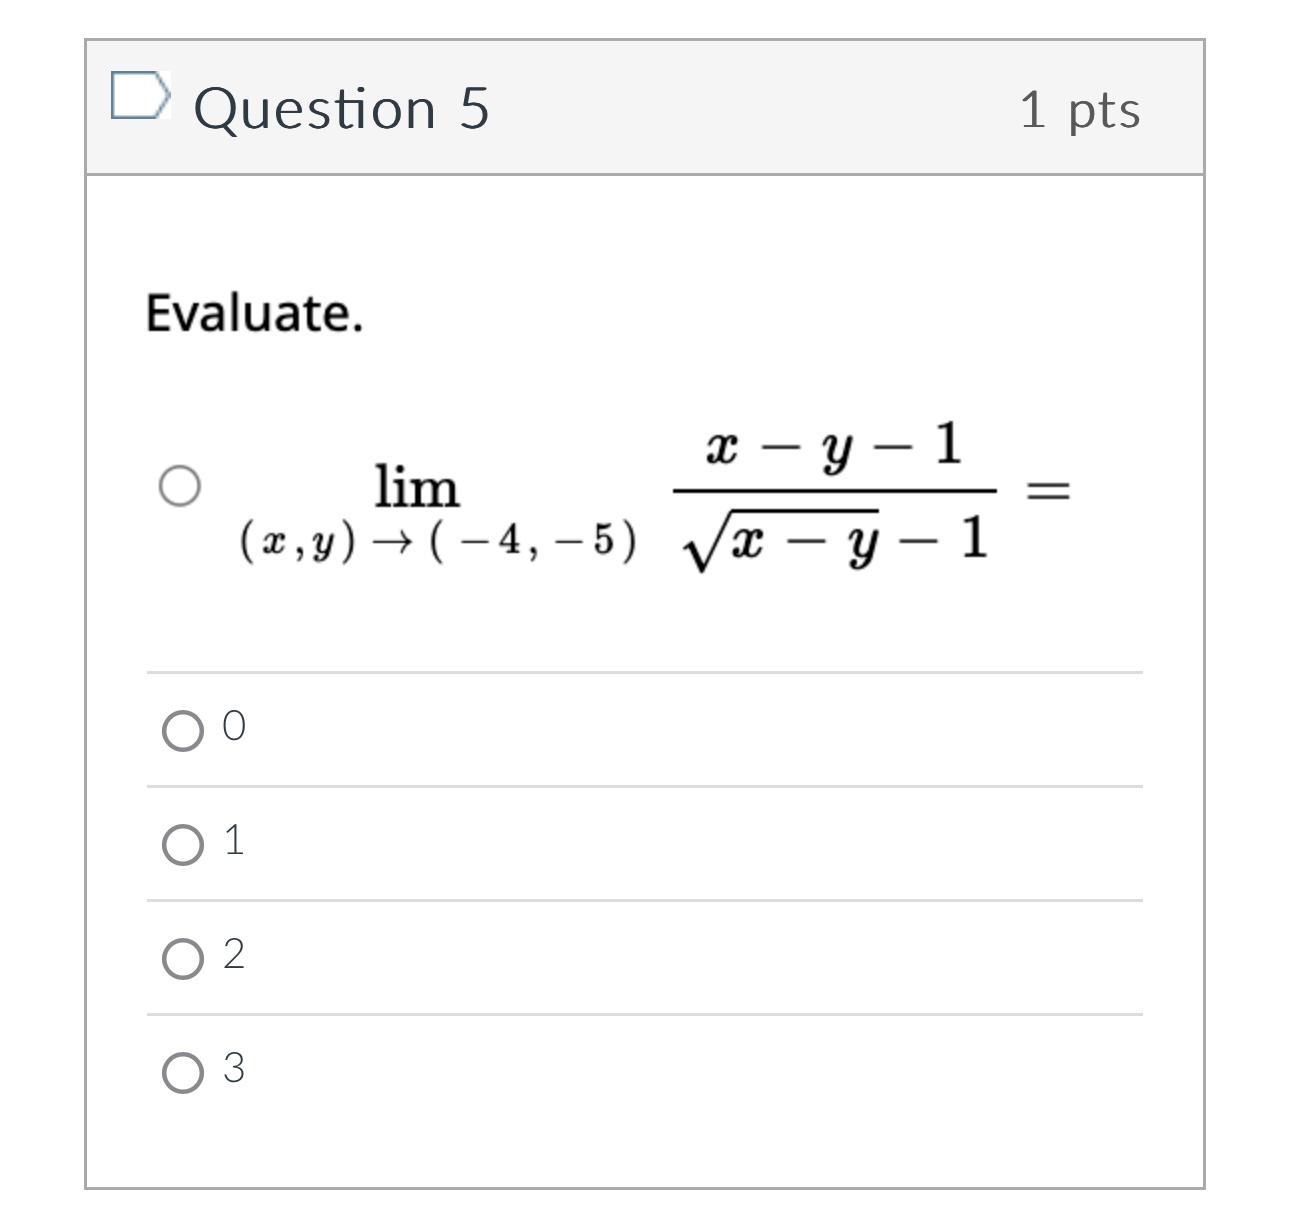Select the radio button next to the limit expression
Screen dimensions: 1290x1221
coord(180,487)
